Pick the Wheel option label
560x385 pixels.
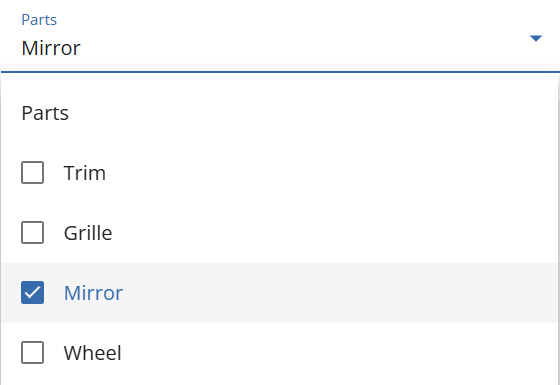92,353
